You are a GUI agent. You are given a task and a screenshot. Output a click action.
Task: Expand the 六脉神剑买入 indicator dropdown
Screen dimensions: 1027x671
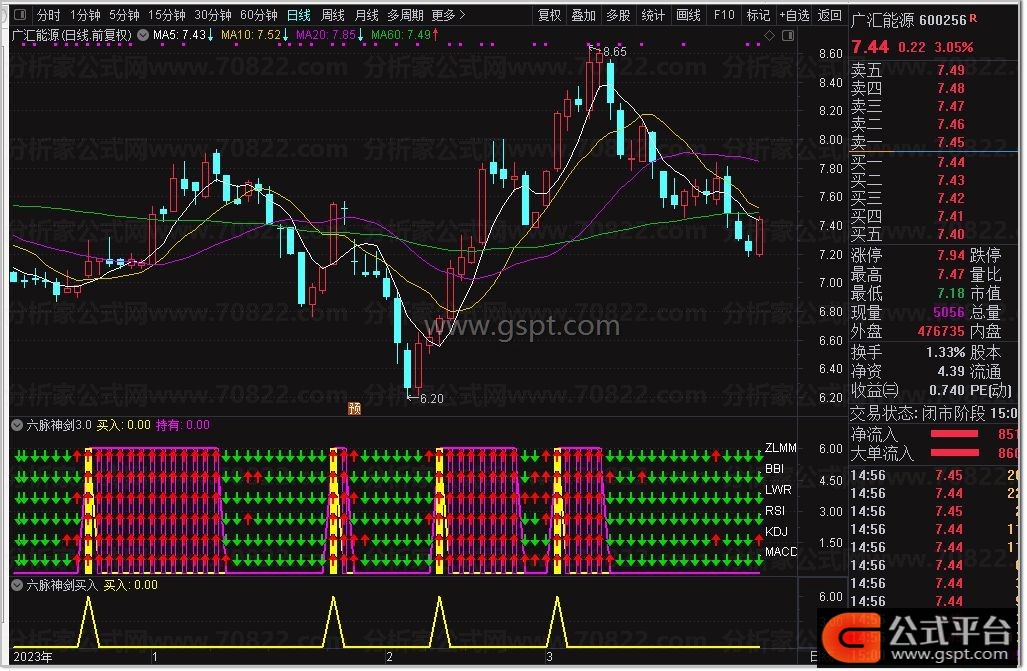pos(18,585)
